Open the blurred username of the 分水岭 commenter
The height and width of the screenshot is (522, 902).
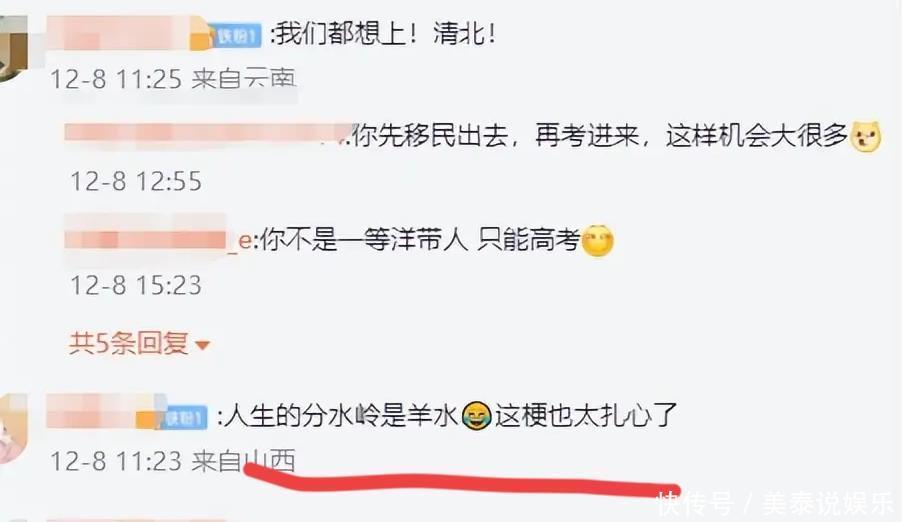[x=105, y=410]
